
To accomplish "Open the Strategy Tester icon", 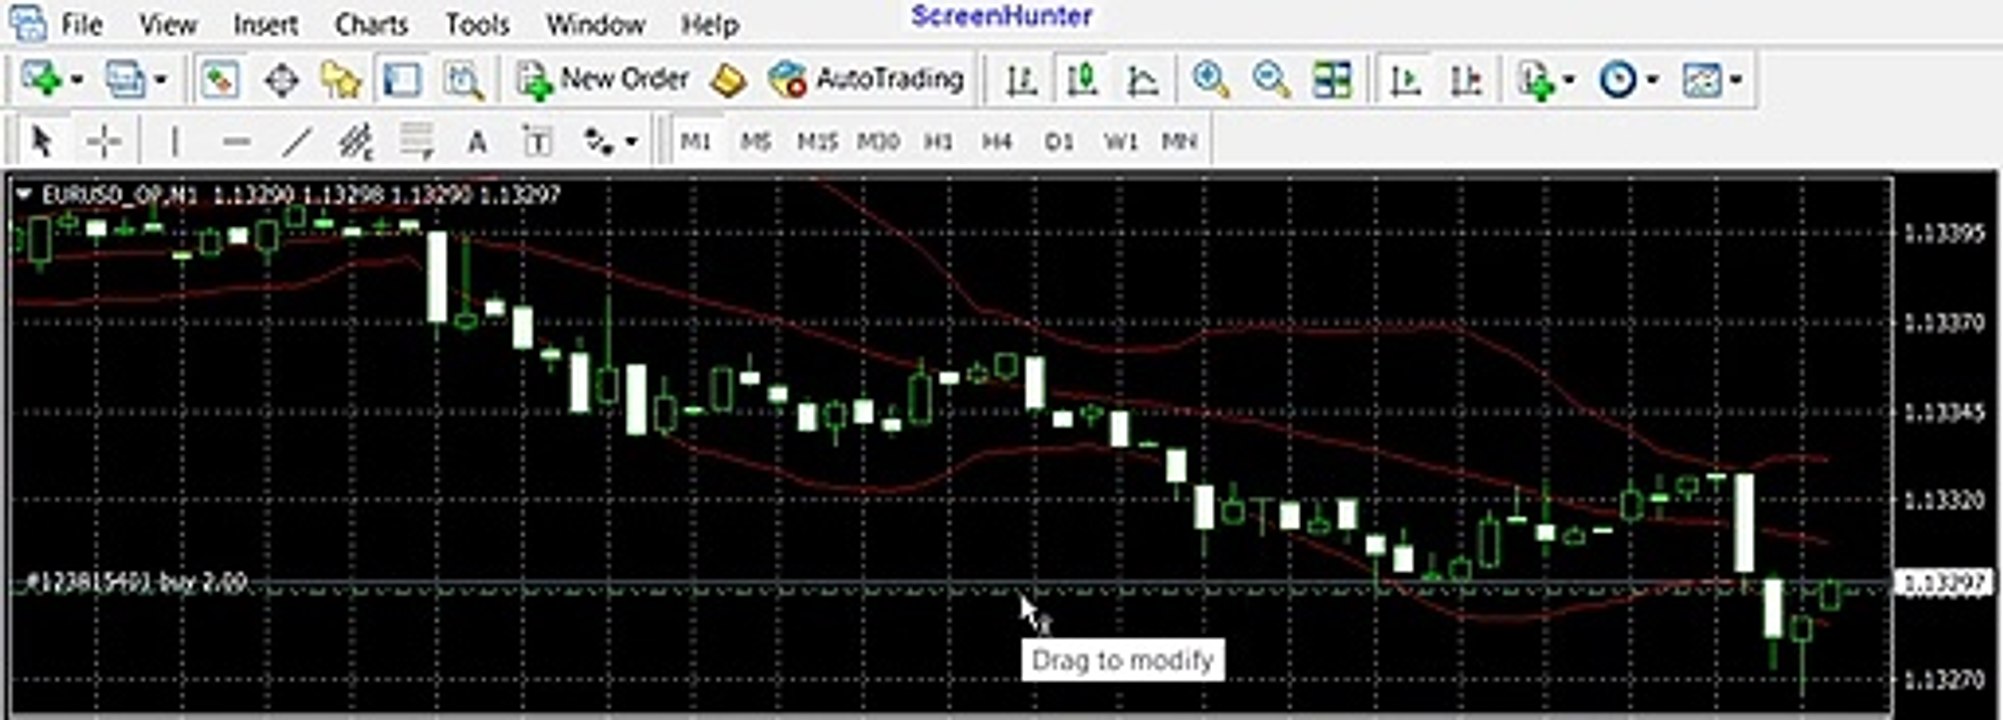I will pos(463,79).
